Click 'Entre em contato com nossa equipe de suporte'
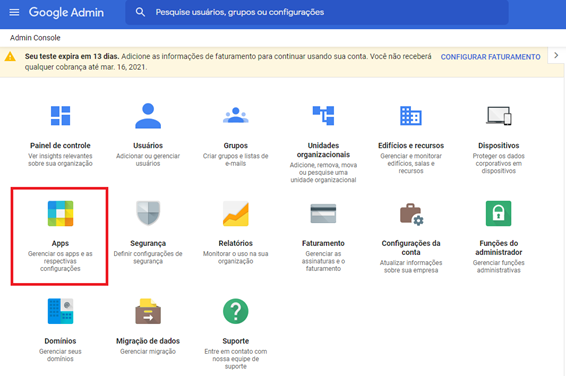This screenshot has width=566, height=376. pyautogui.click(x=236, y=359)
